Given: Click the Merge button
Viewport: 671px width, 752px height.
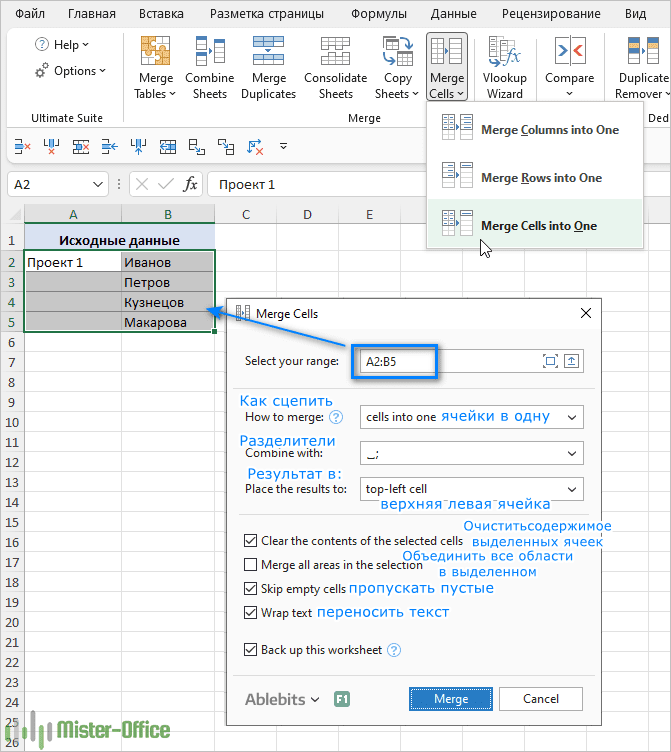Looking at the screenshot, I should 451,699.
